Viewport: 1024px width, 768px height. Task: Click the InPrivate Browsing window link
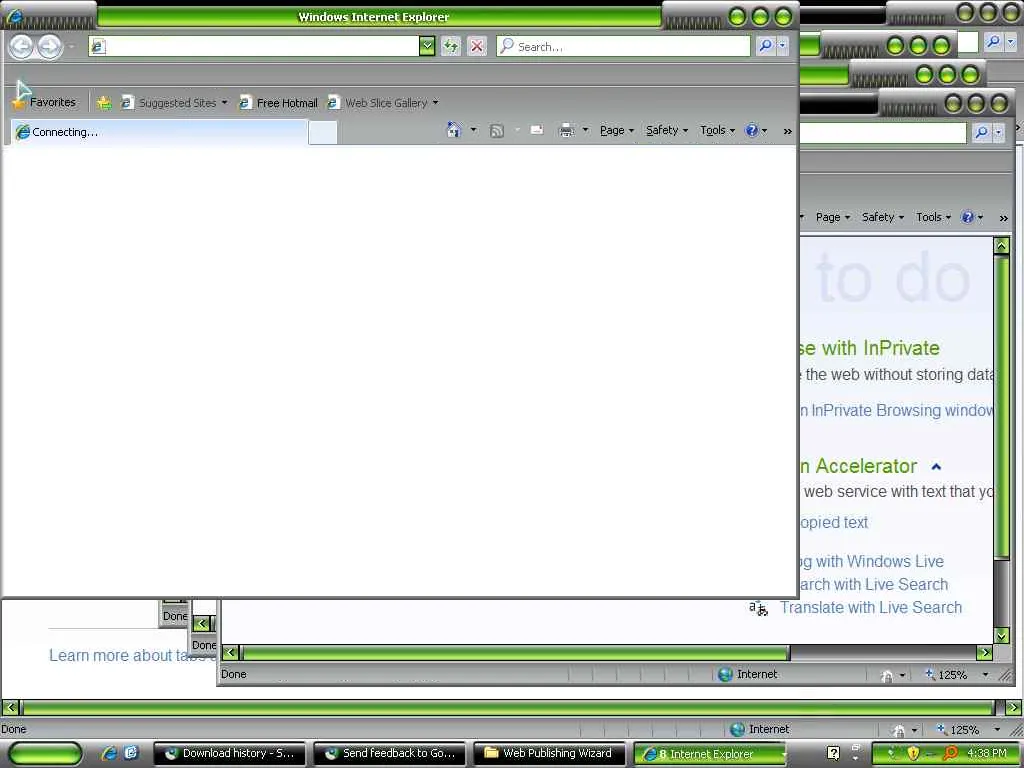[x=896, y=410]
